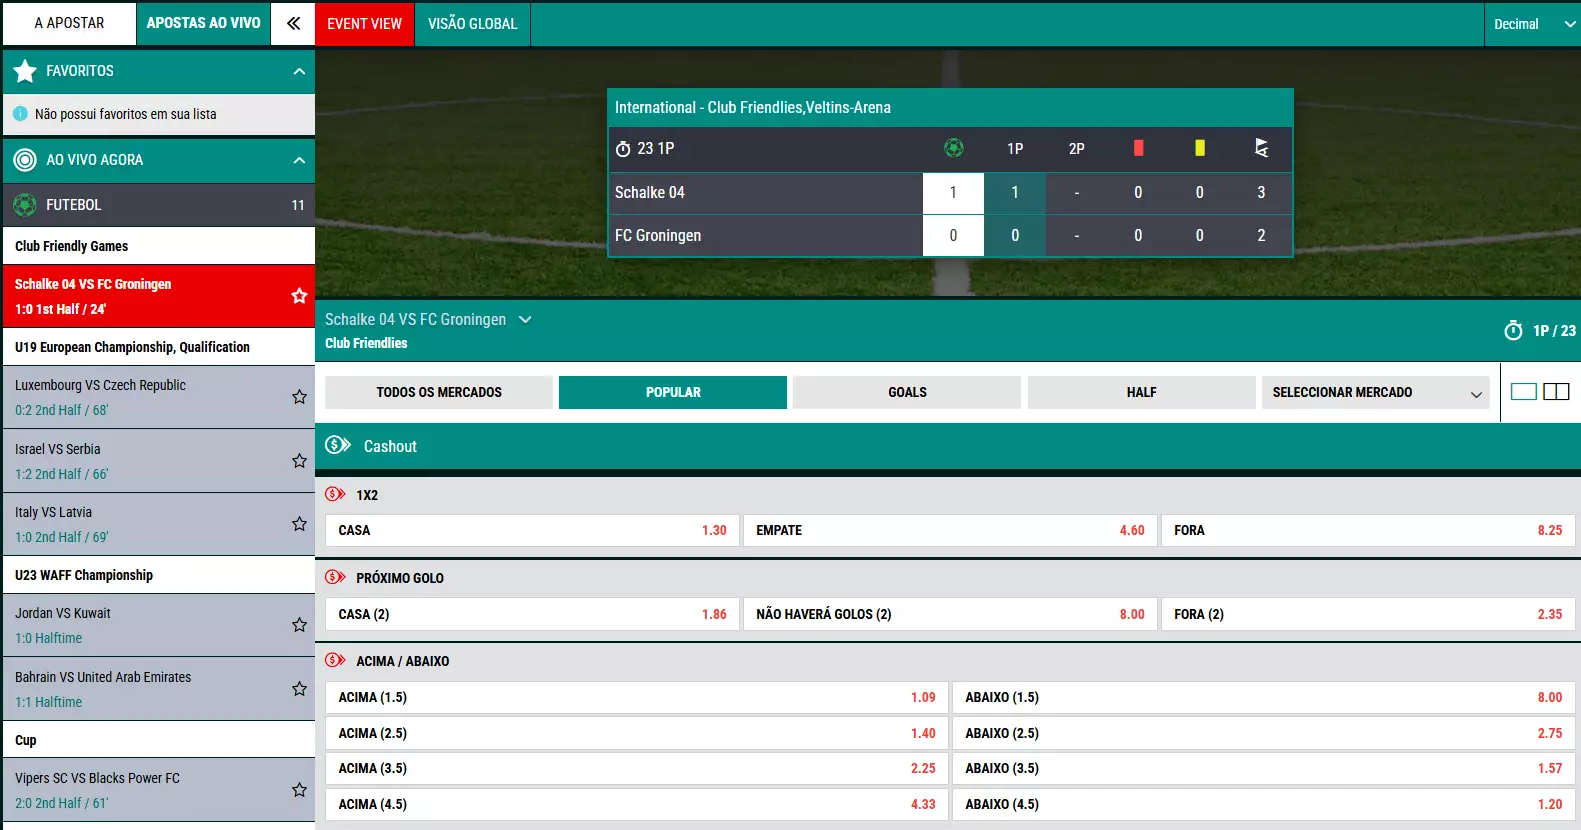The height and width of the screenshot is (830, 1581).
Task: Click the corner kicks flag icon
Action: [1261, 148]
